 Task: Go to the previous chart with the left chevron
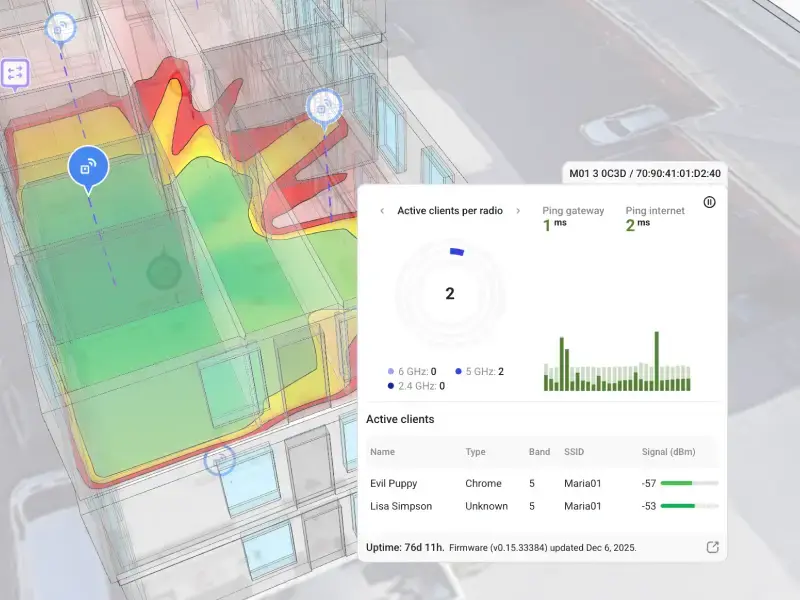click(x=381, y=211)
